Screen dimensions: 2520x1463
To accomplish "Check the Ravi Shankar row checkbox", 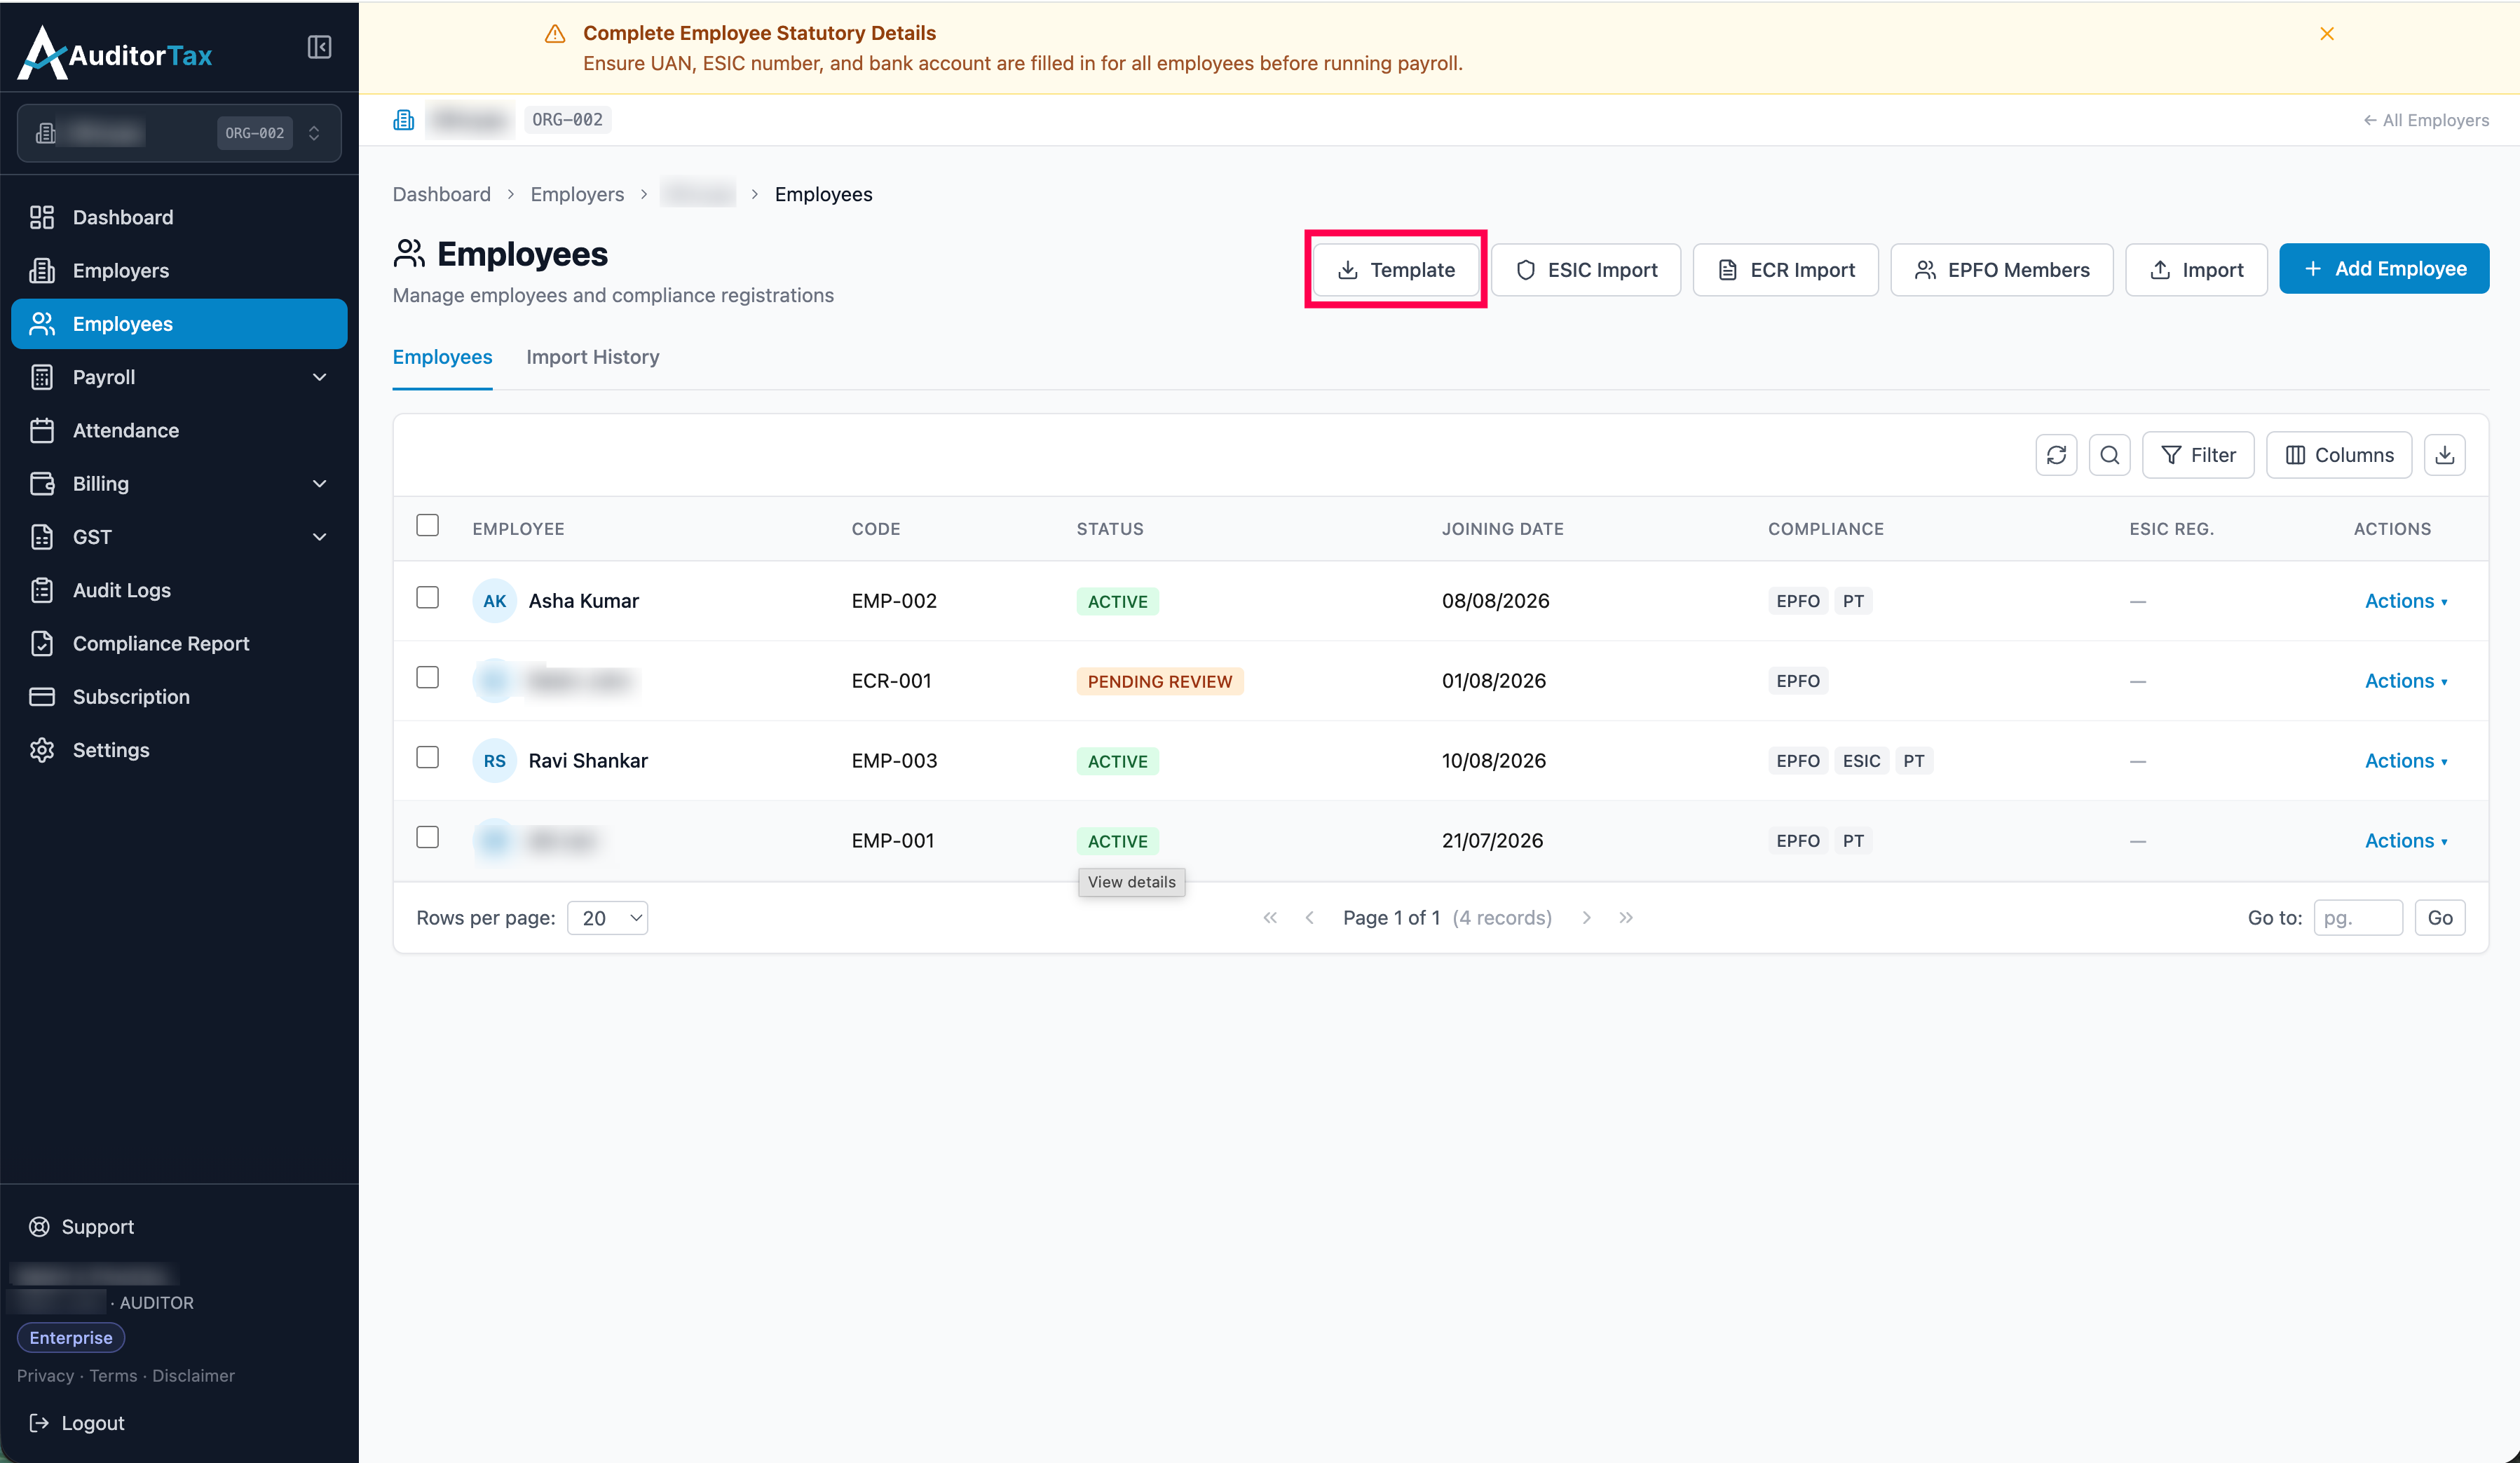I will (x=427, y=757).
